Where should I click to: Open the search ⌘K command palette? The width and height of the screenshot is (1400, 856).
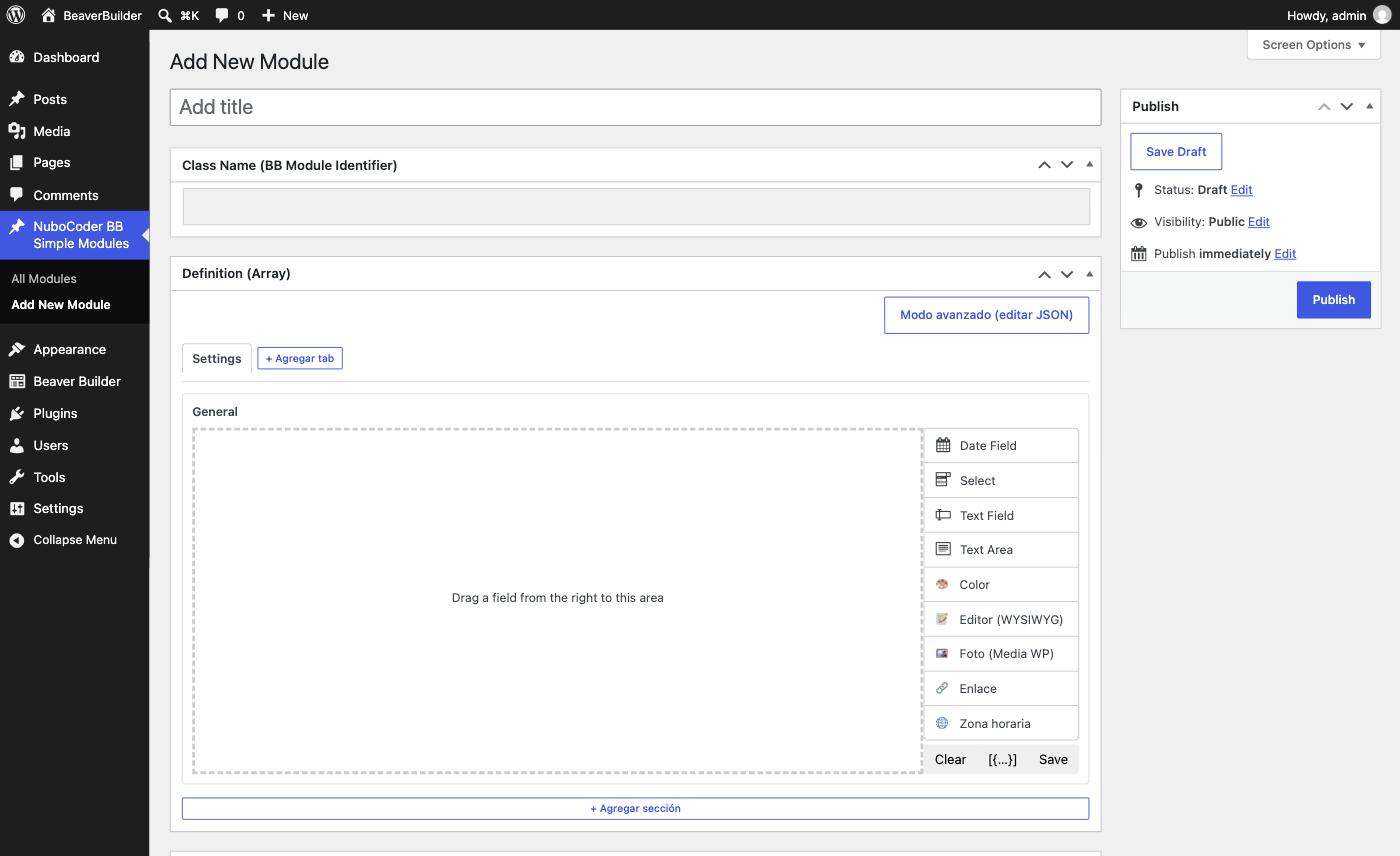tap(179, 15)
